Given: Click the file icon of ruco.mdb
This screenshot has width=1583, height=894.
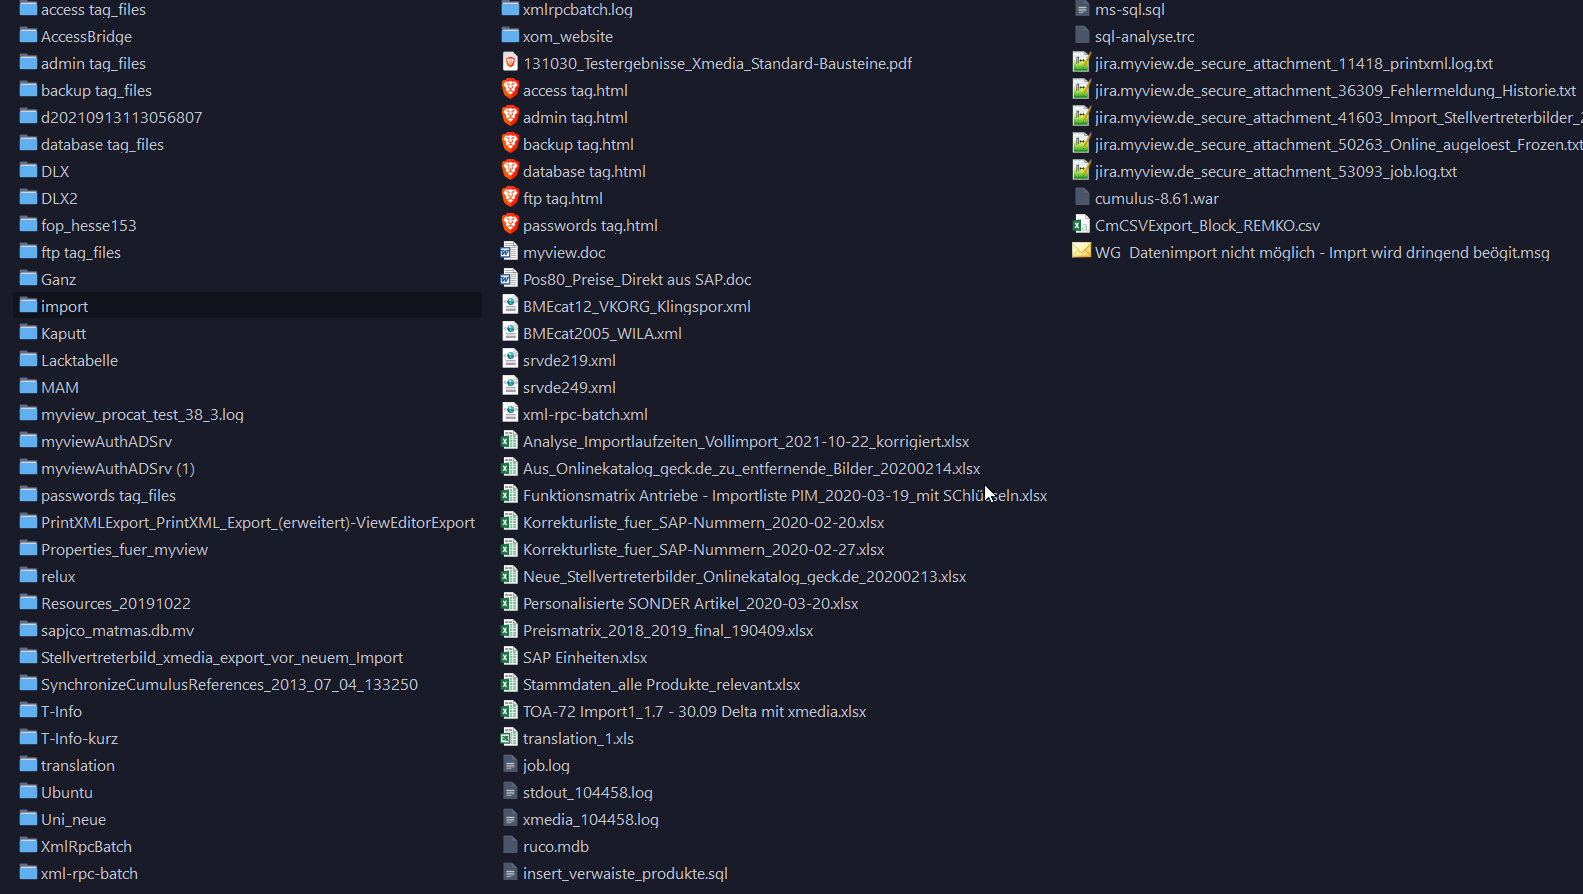Looking at the screenshot, I should pos(510,846).
